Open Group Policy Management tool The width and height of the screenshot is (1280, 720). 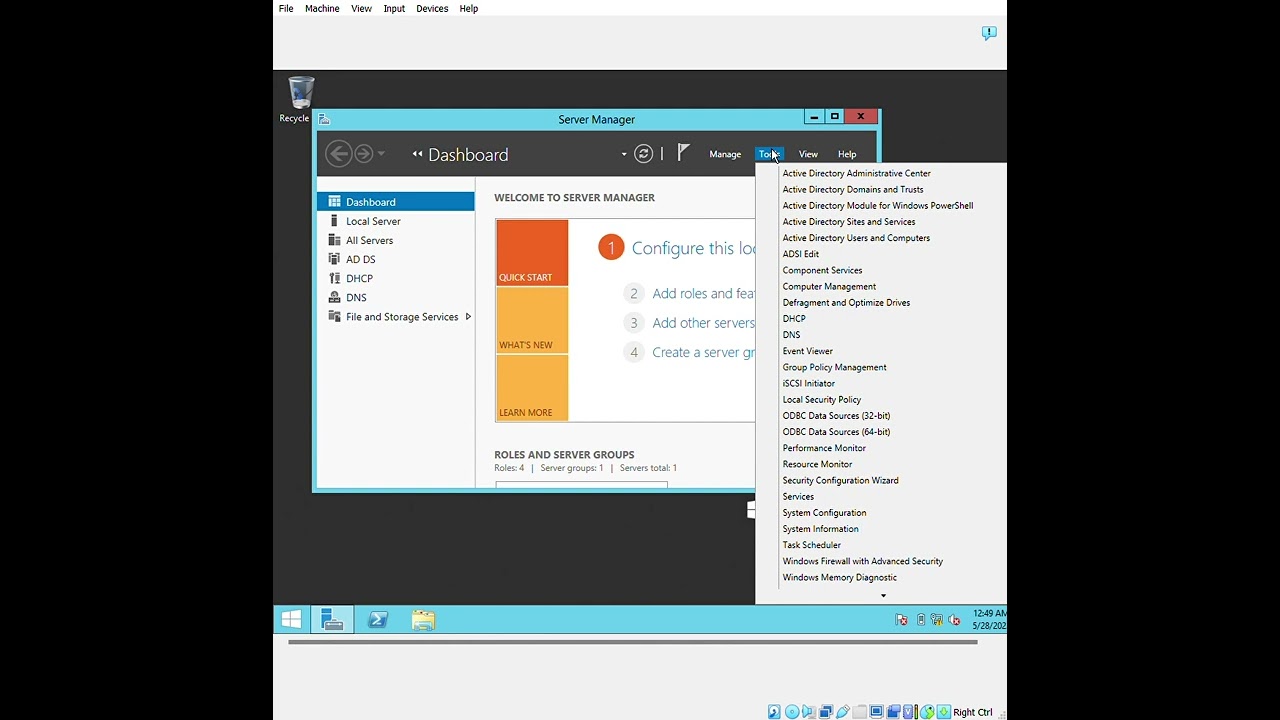pyautogui.click(x=834, y=367)
